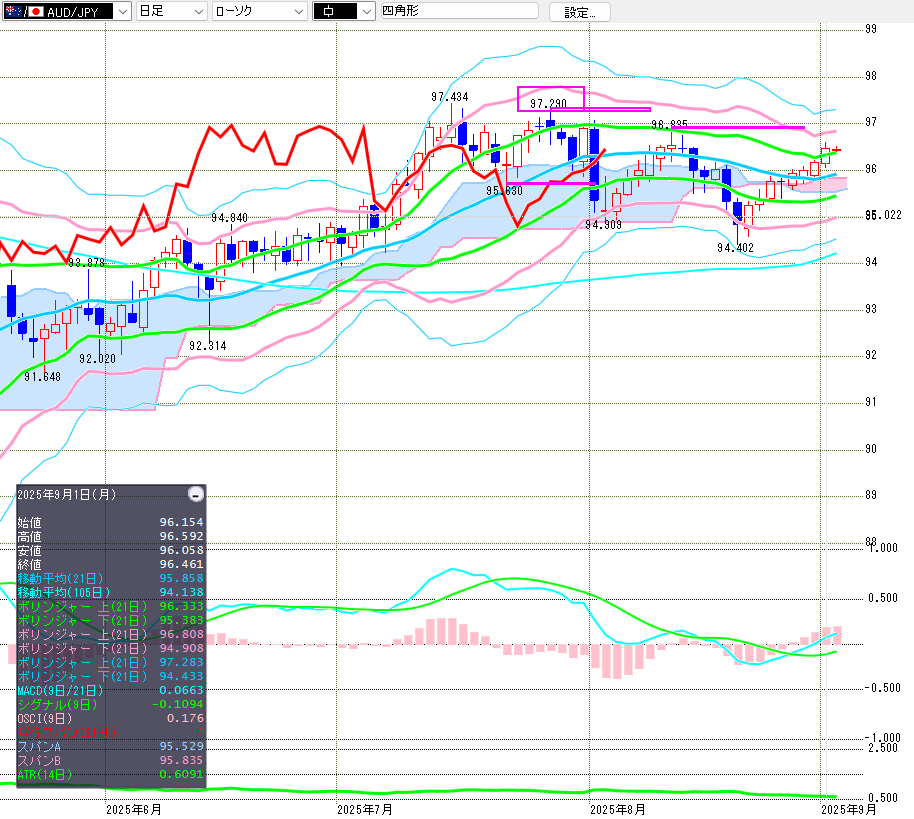This screenshot has height=819, width=914.
Task: Click the 終値 96.461 row
Action: click(111, 564)
